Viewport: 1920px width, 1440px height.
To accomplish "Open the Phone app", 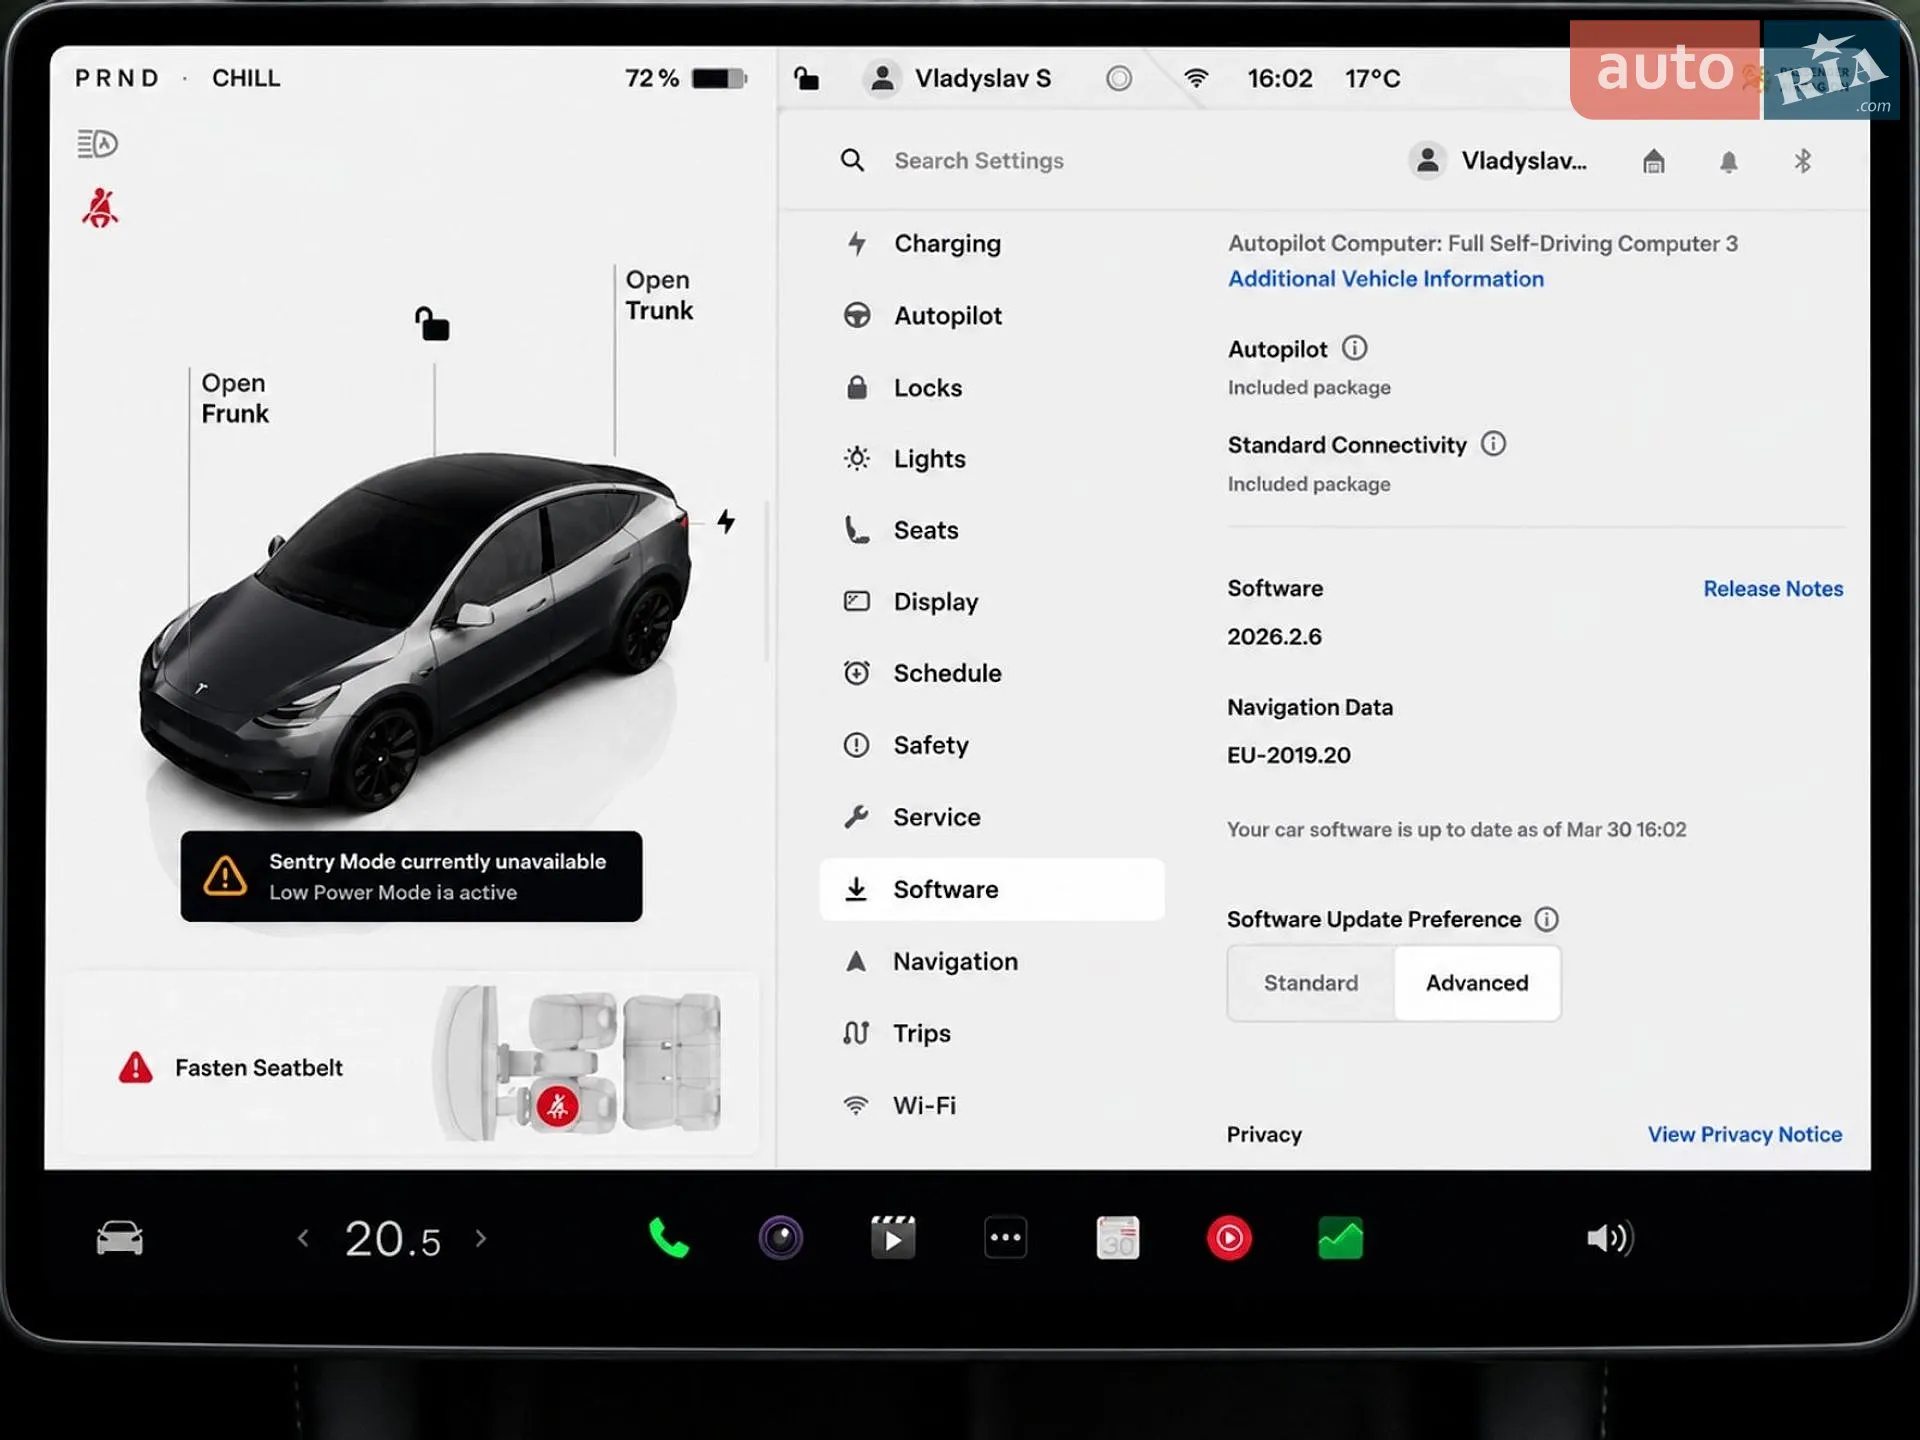I will (x=668, y=1238).
